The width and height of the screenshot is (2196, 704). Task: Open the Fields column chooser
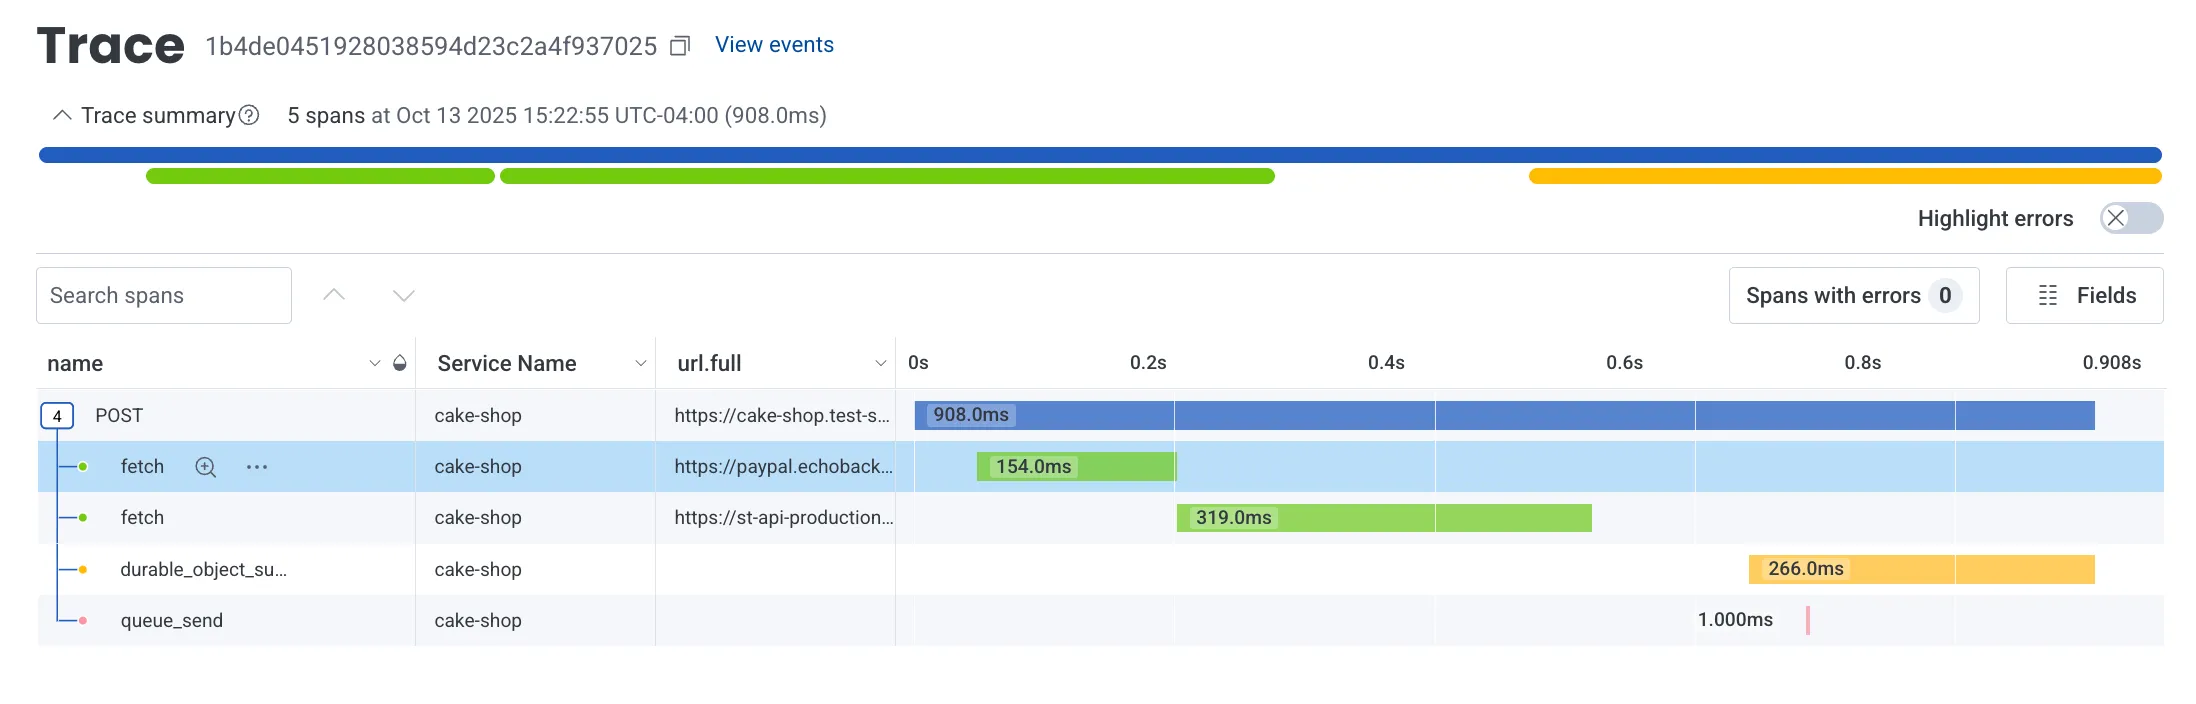coord(2084,295)
